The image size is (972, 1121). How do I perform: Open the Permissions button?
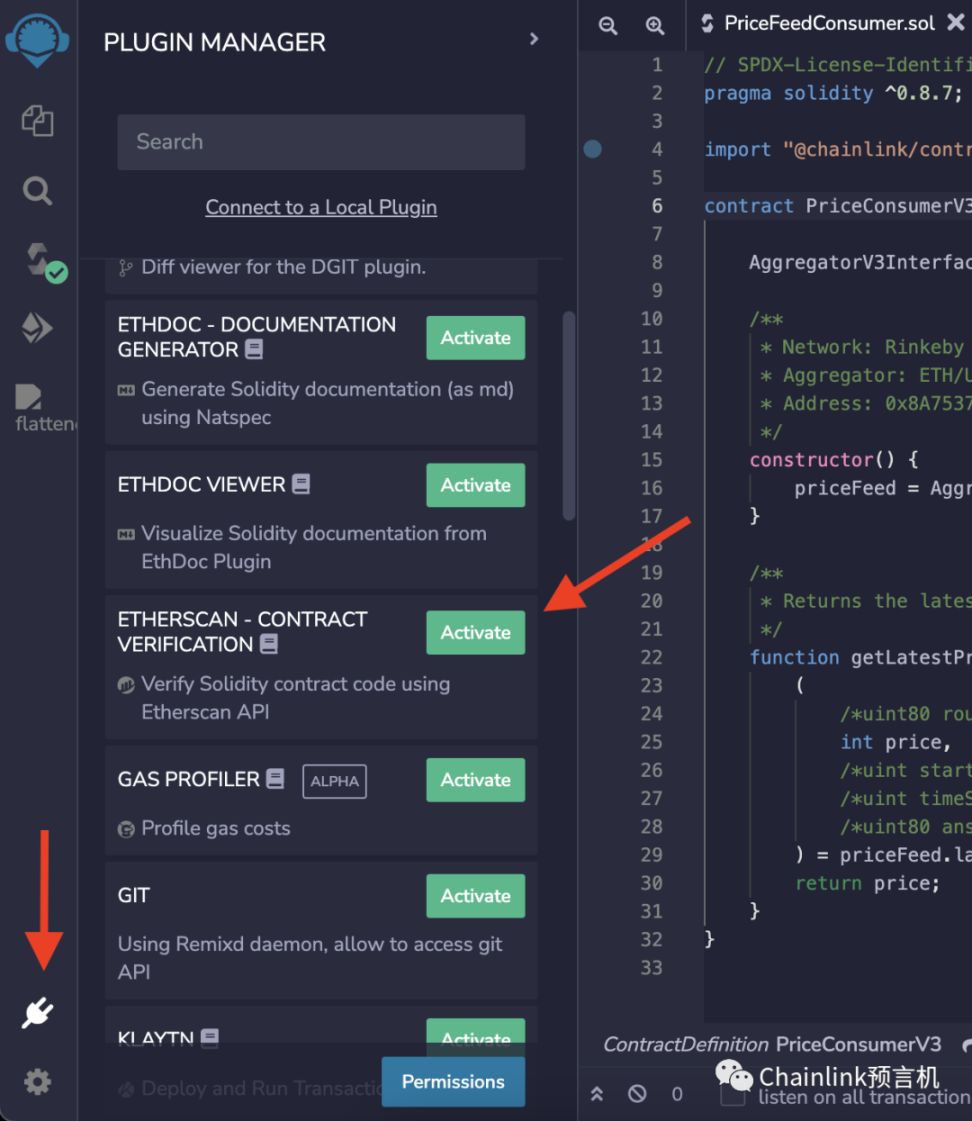click(453, 1082)
